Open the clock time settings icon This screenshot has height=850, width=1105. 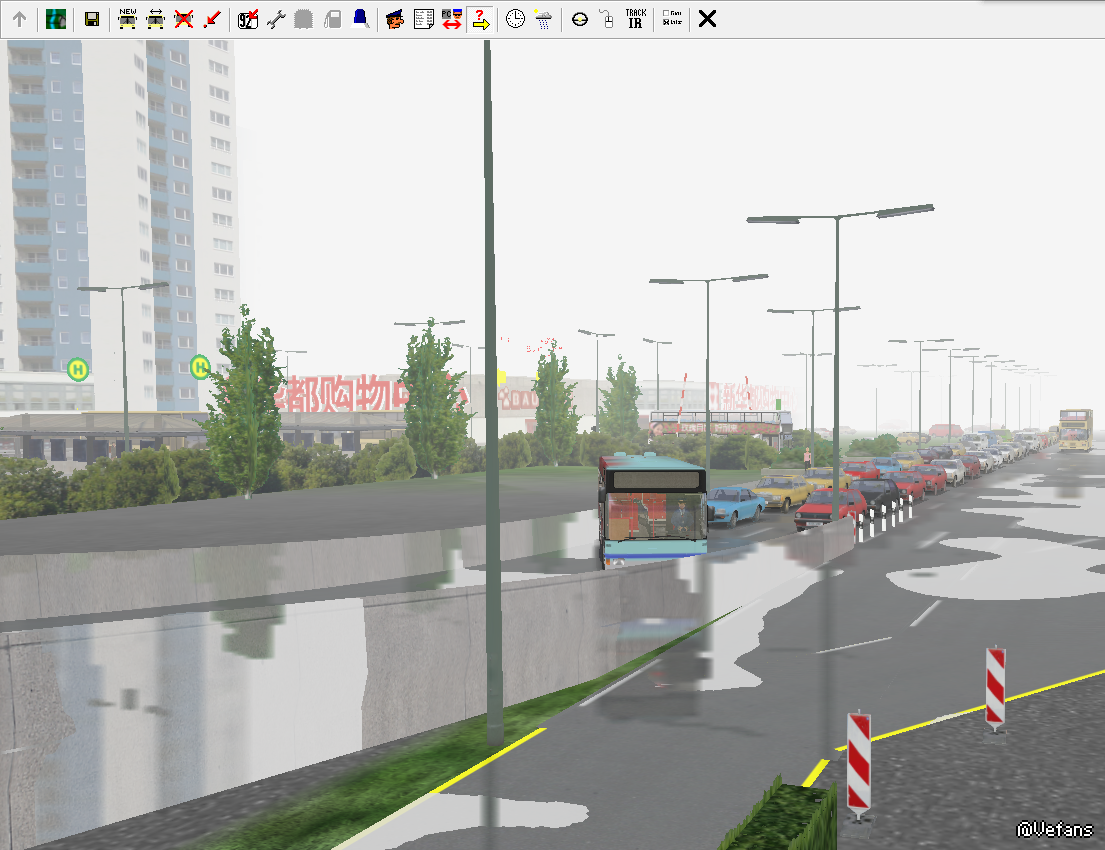tap(516, 19)
